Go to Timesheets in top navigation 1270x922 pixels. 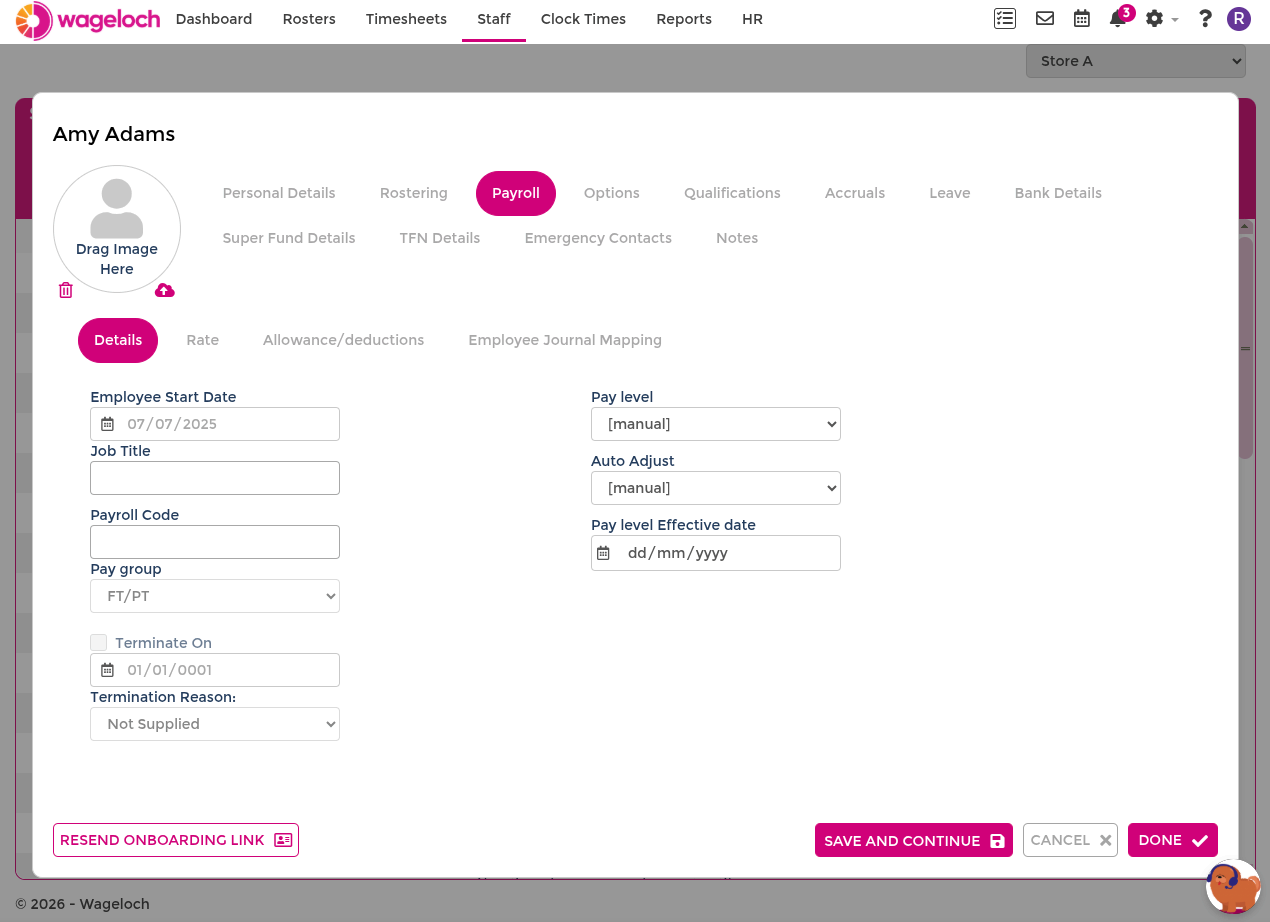pos(406,19)
